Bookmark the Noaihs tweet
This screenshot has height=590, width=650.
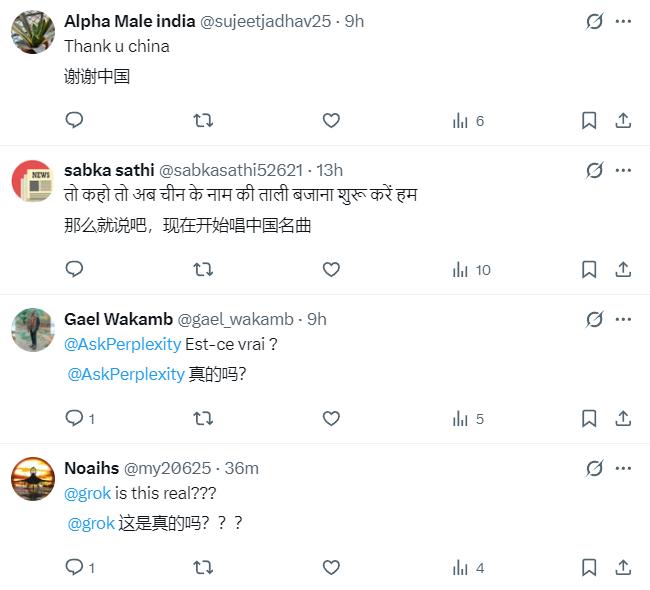pyautogui.click(x=589, y=568)
